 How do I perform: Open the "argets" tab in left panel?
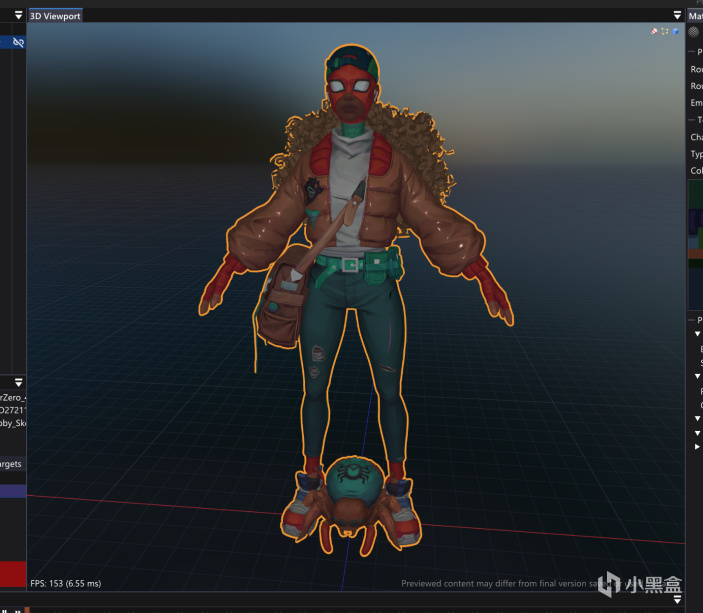click(11, 464)
